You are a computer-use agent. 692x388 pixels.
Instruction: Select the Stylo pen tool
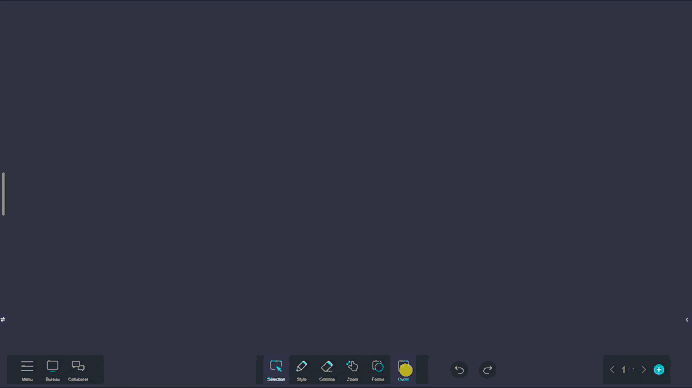(301, 369)
